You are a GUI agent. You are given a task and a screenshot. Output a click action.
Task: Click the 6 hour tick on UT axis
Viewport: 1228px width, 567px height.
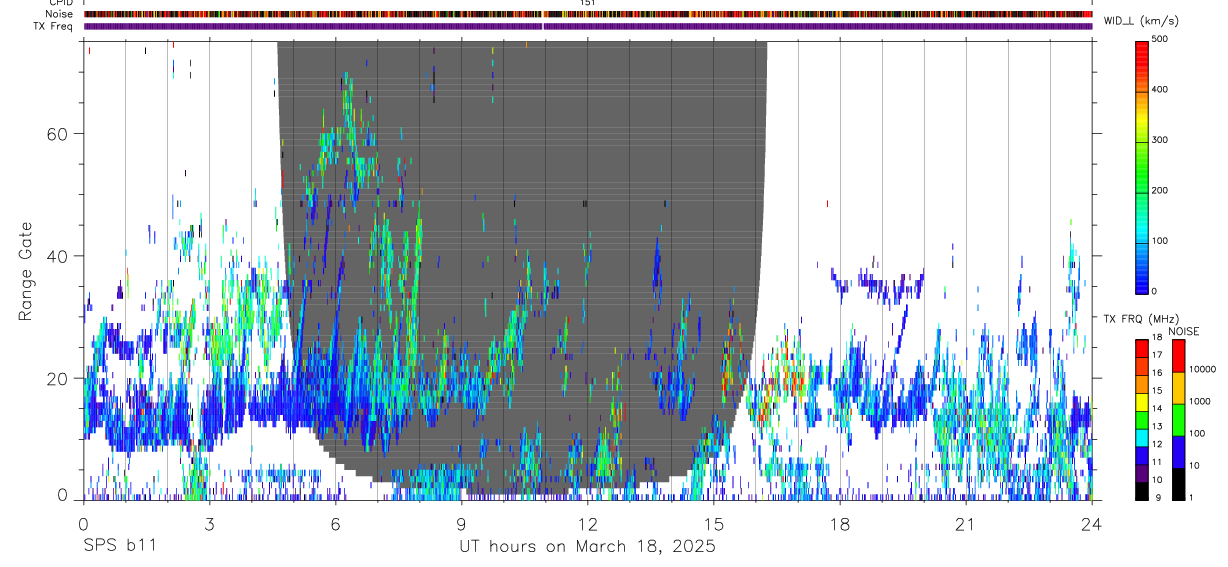335,524
